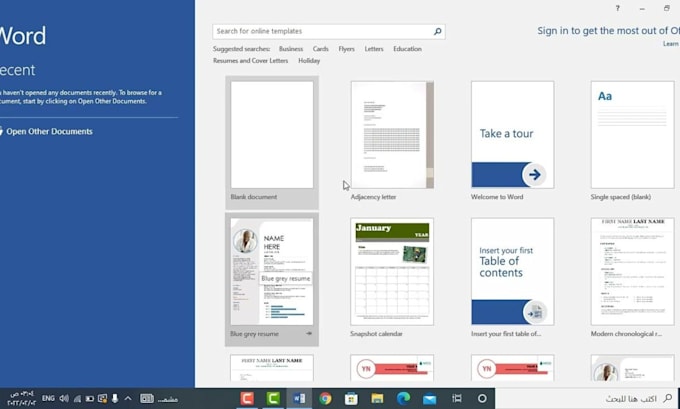Image resolution: width=680 pixels, height=409 pixels.
Task: Click the Search for online templates field
Action: (x=329, y=31)
